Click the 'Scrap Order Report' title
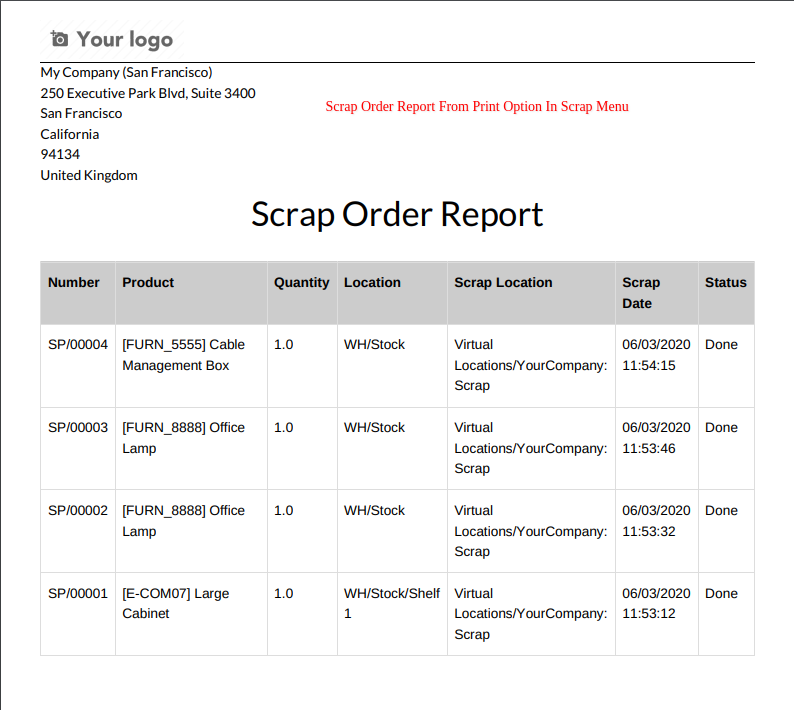 (397, 215)
